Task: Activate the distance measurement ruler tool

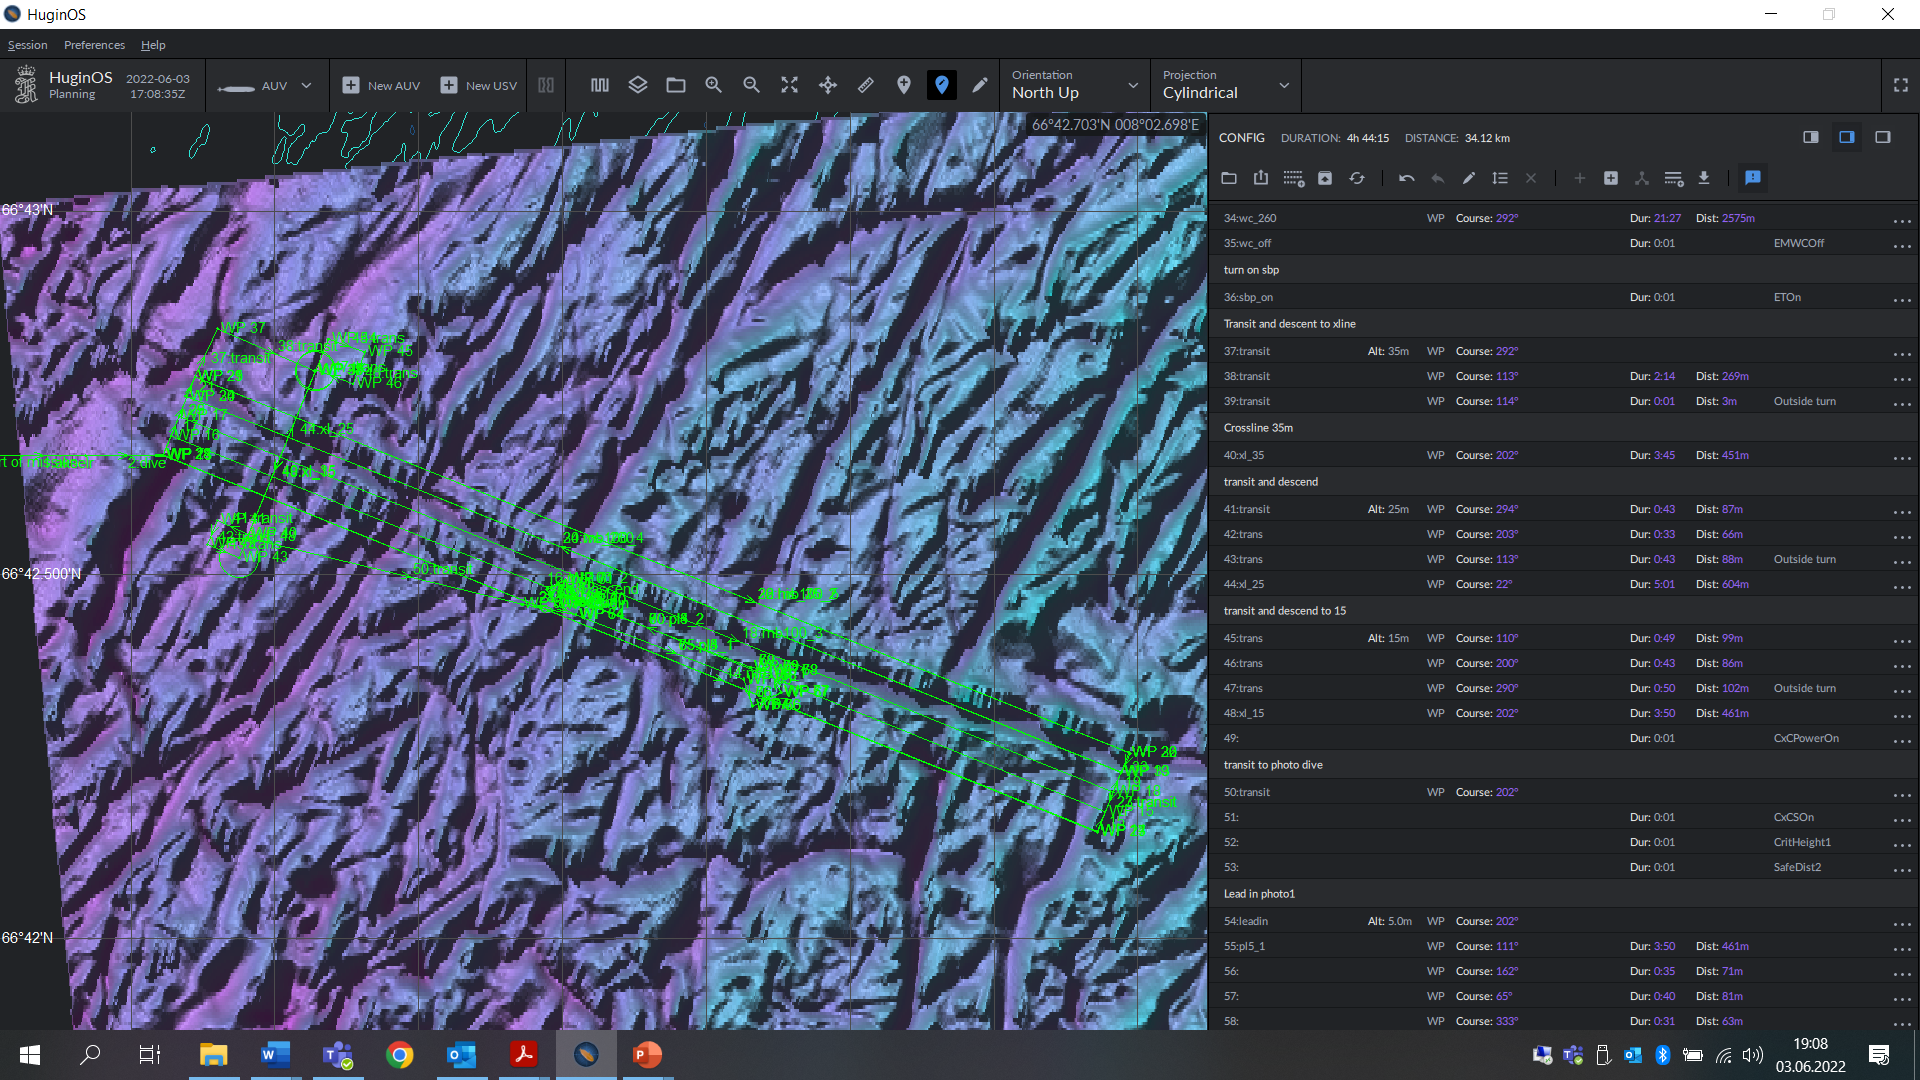Action: 866,85
